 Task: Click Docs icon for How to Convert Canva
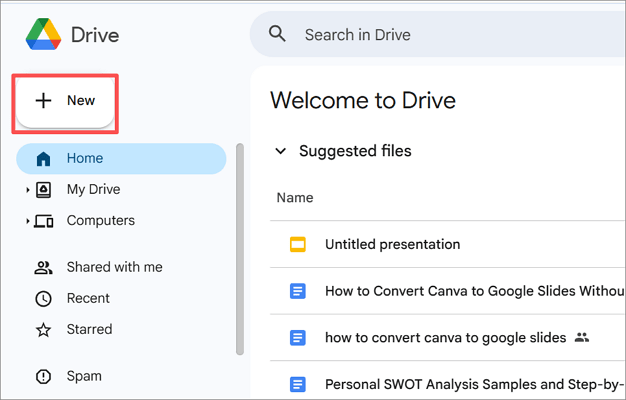[298, 291]
